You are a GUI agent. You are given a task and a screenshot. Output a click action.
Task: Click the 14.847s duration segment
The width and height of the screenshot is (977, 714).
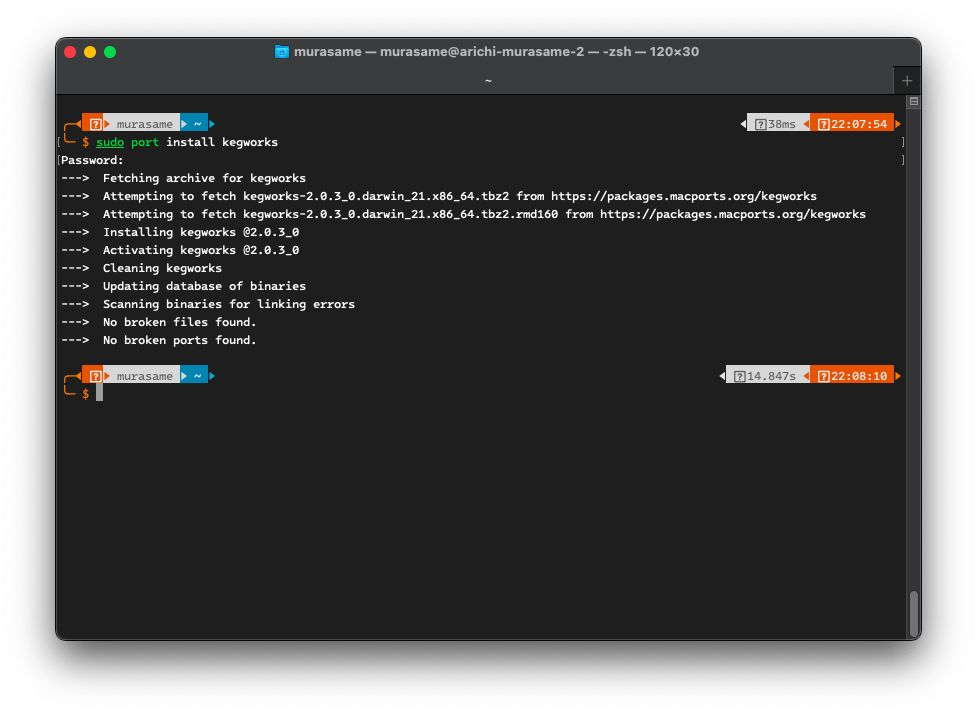[765, 376]
